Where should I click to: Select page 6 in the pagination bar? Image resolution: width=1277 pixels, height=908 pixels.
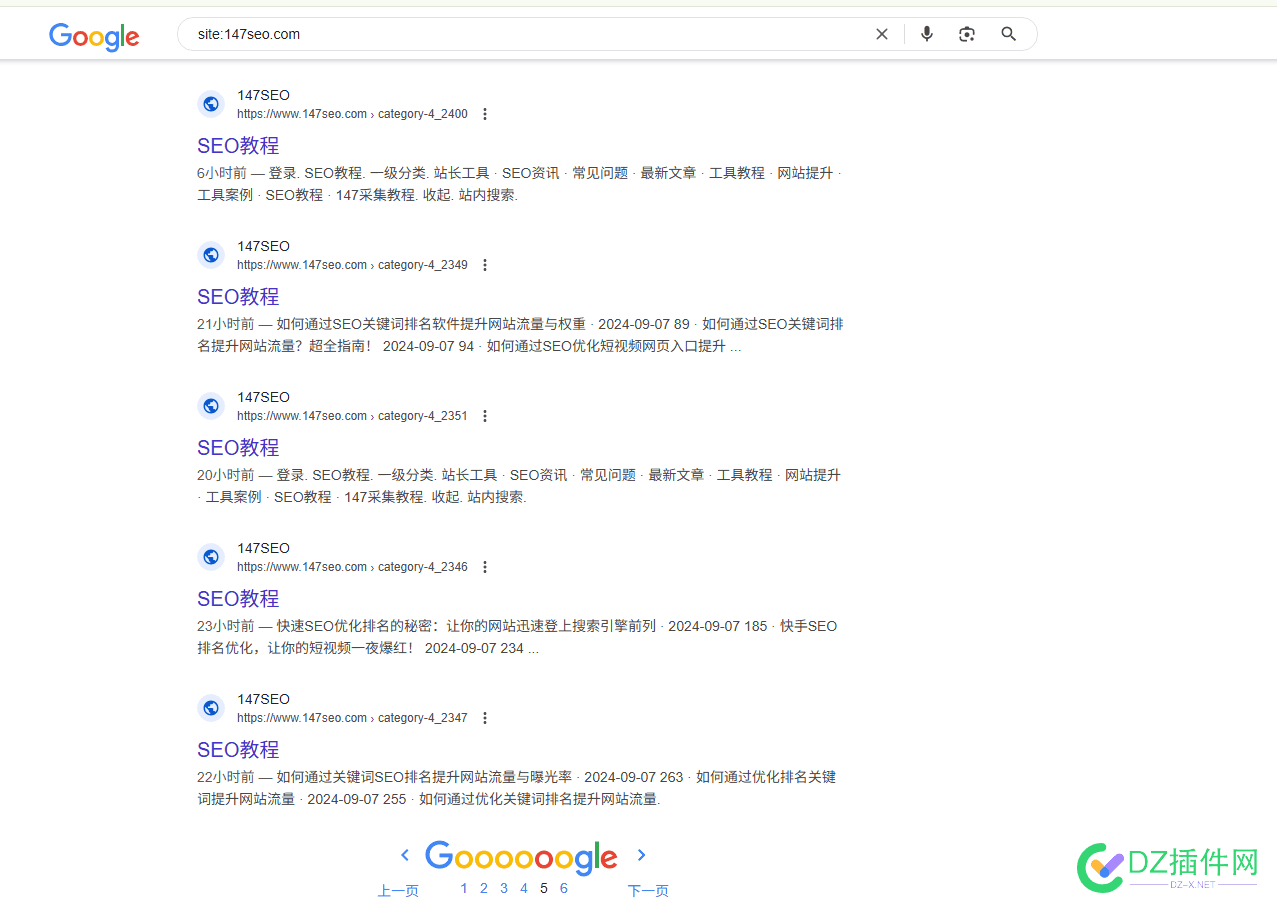[563, 887]
